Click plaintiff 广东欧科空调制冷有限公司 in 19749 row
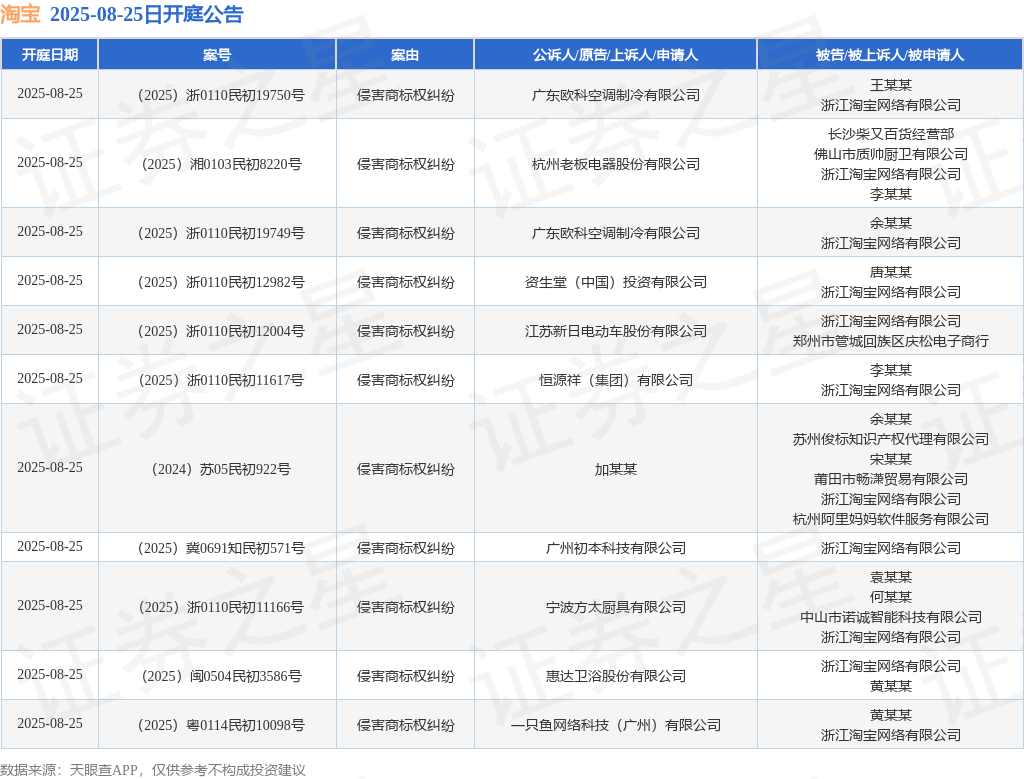 pyautogui.click(x=615, y=233)
